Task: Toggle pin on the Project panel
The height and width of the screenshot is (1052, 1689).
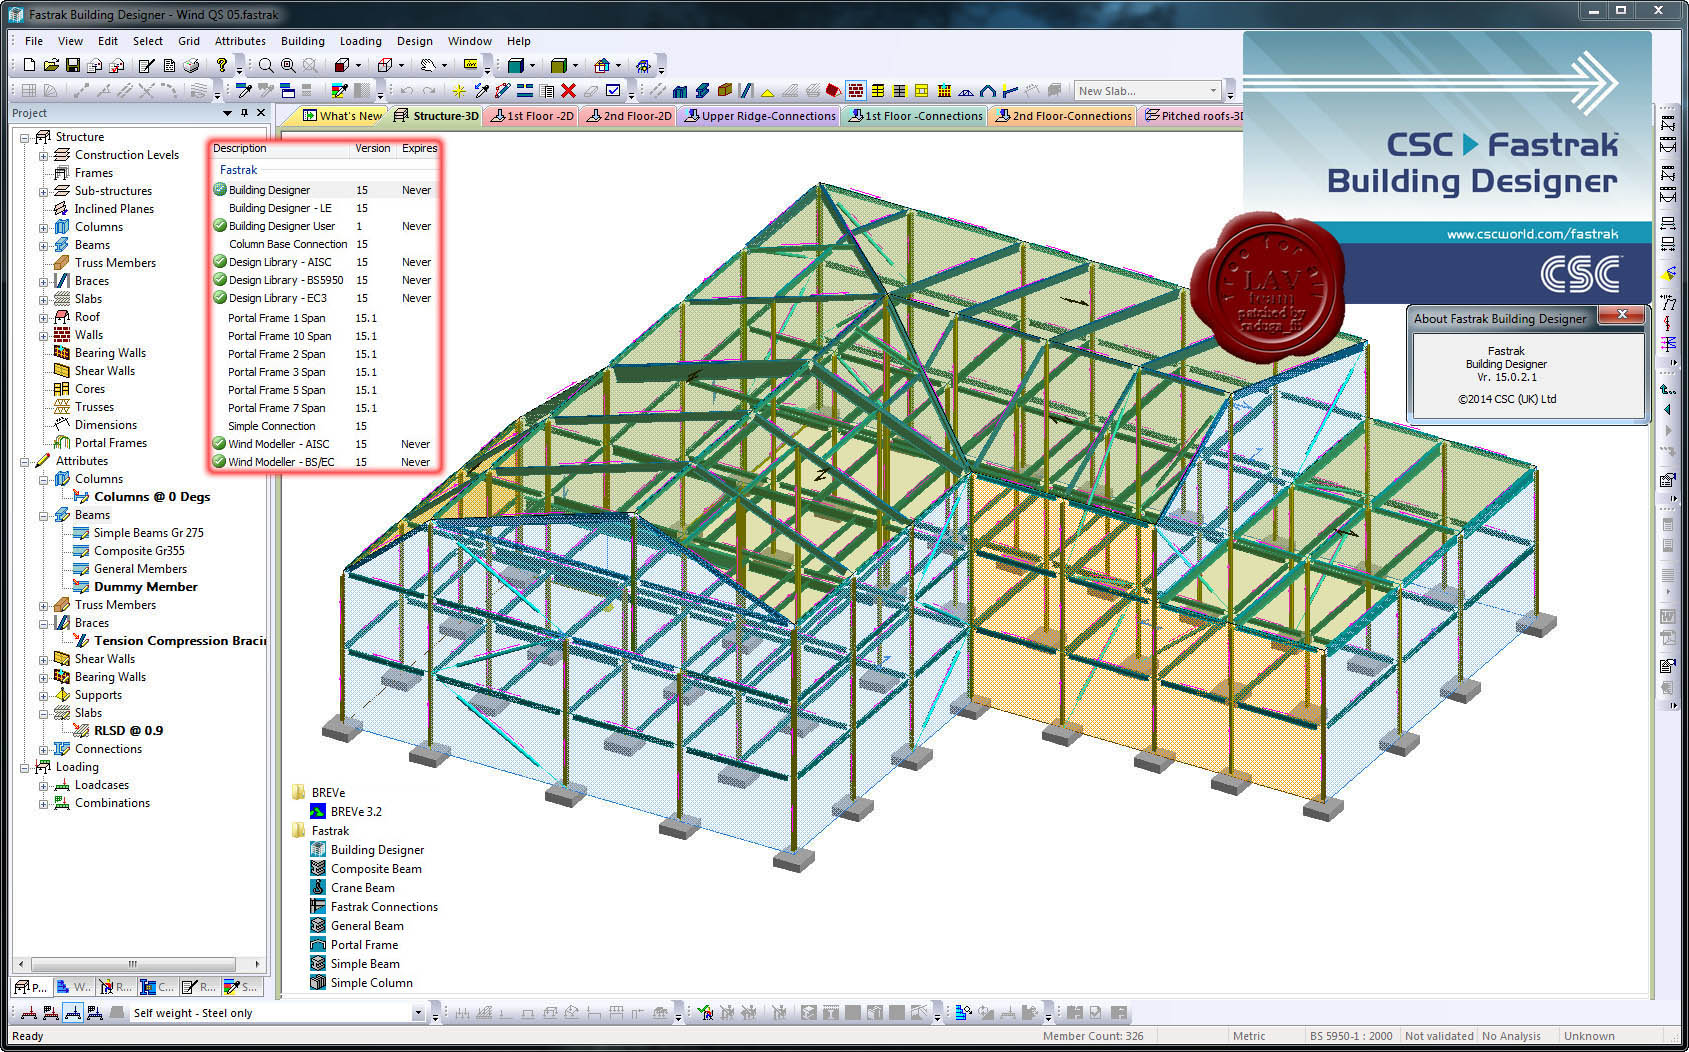Action: (244, 113)
